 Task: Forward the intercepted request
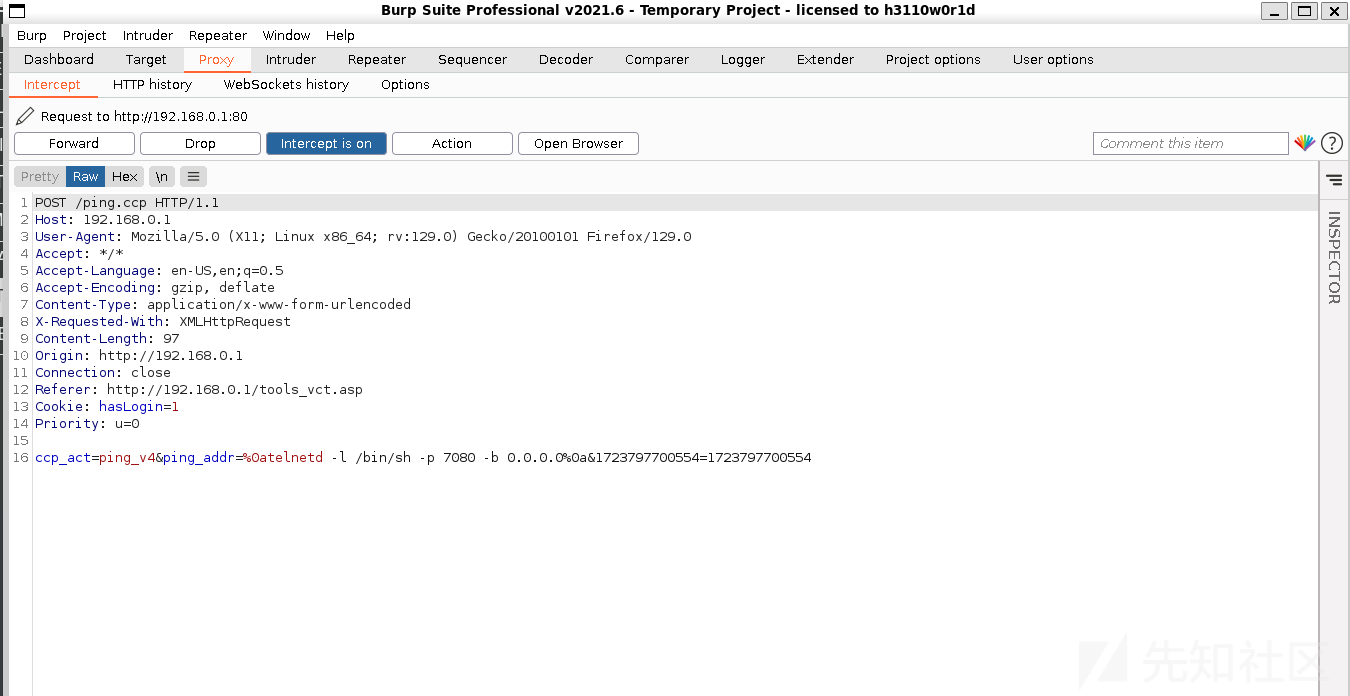74,143
